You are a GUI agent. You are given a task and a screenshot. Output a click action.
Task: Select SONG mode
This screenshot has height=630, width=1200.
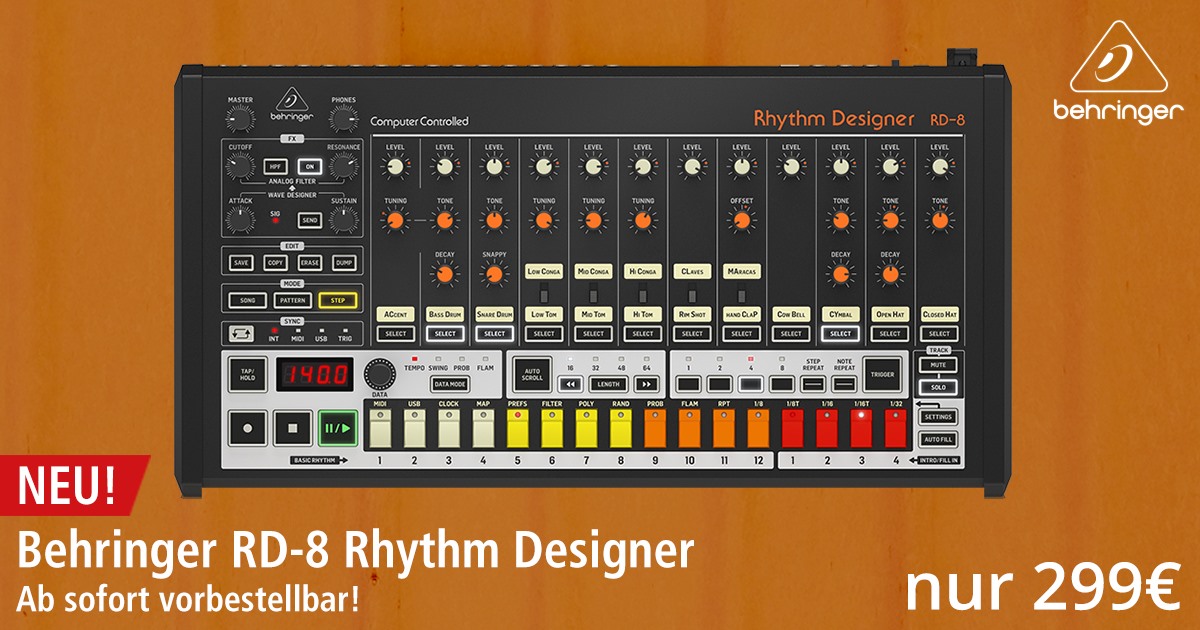point(247,300)
